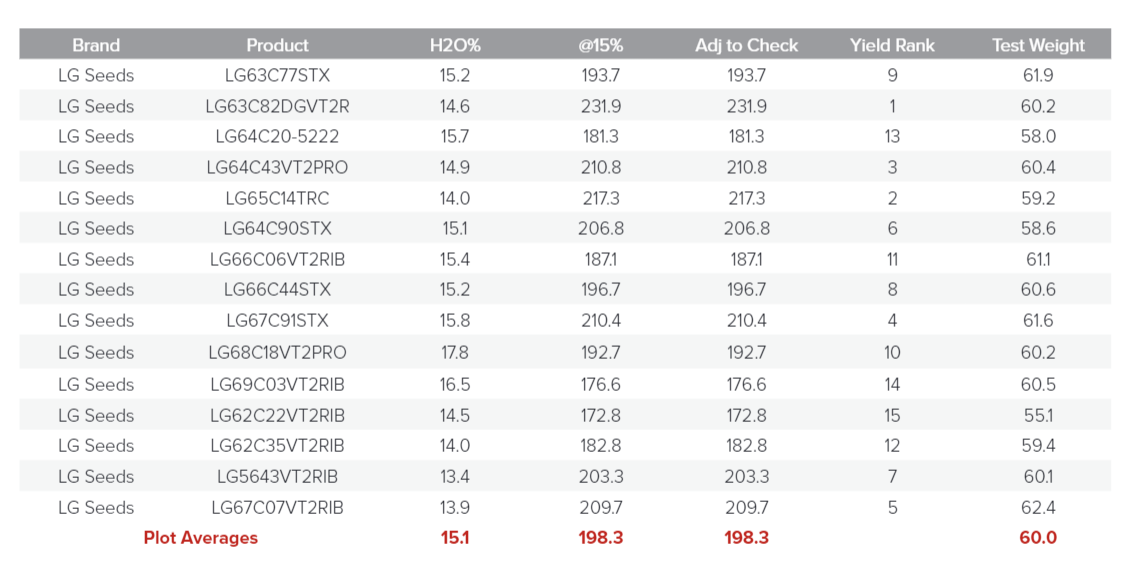
Task: Select product LG63C77STX cell
Action: 277,75
